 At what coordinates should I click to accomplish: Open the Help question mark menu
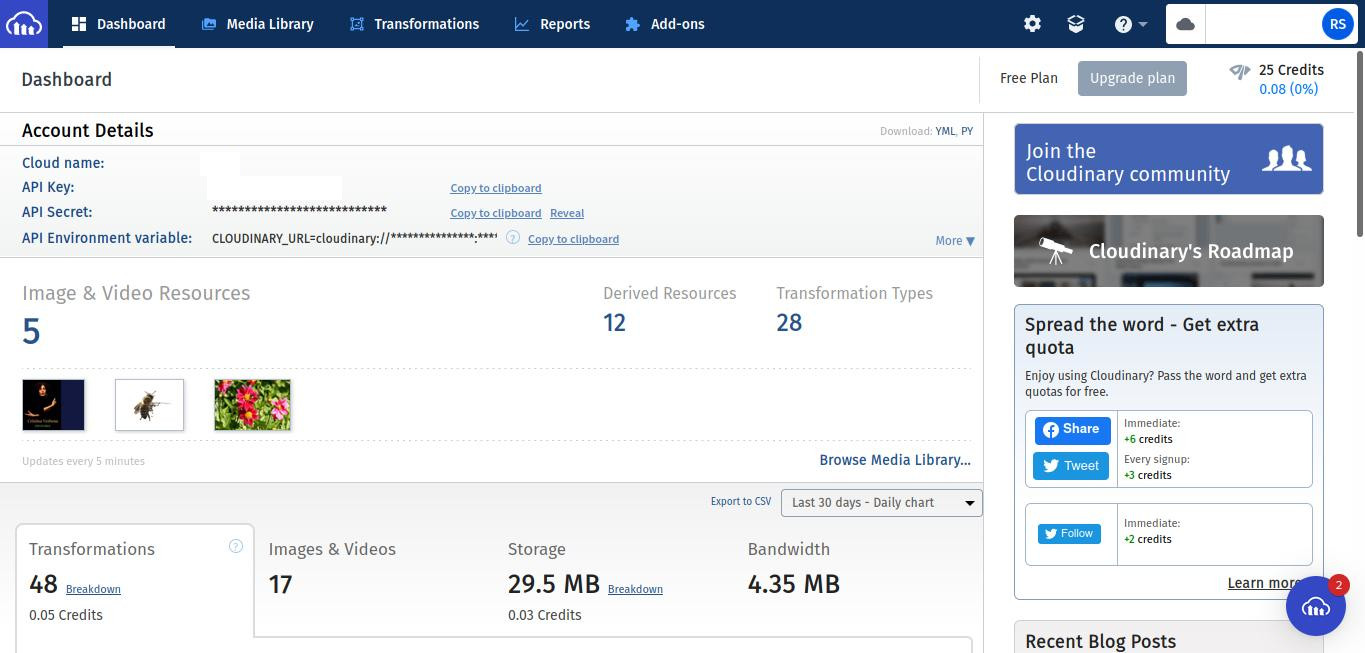pyautogui.click(x=1130, y=24)
